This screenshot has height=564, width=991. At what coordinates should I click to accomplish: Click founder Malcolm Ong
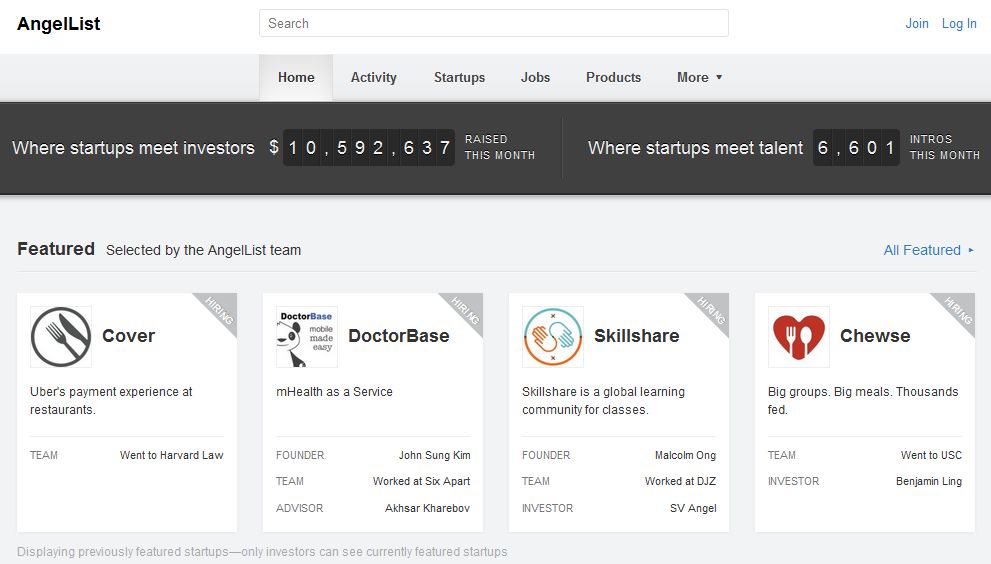pos(685,455)
